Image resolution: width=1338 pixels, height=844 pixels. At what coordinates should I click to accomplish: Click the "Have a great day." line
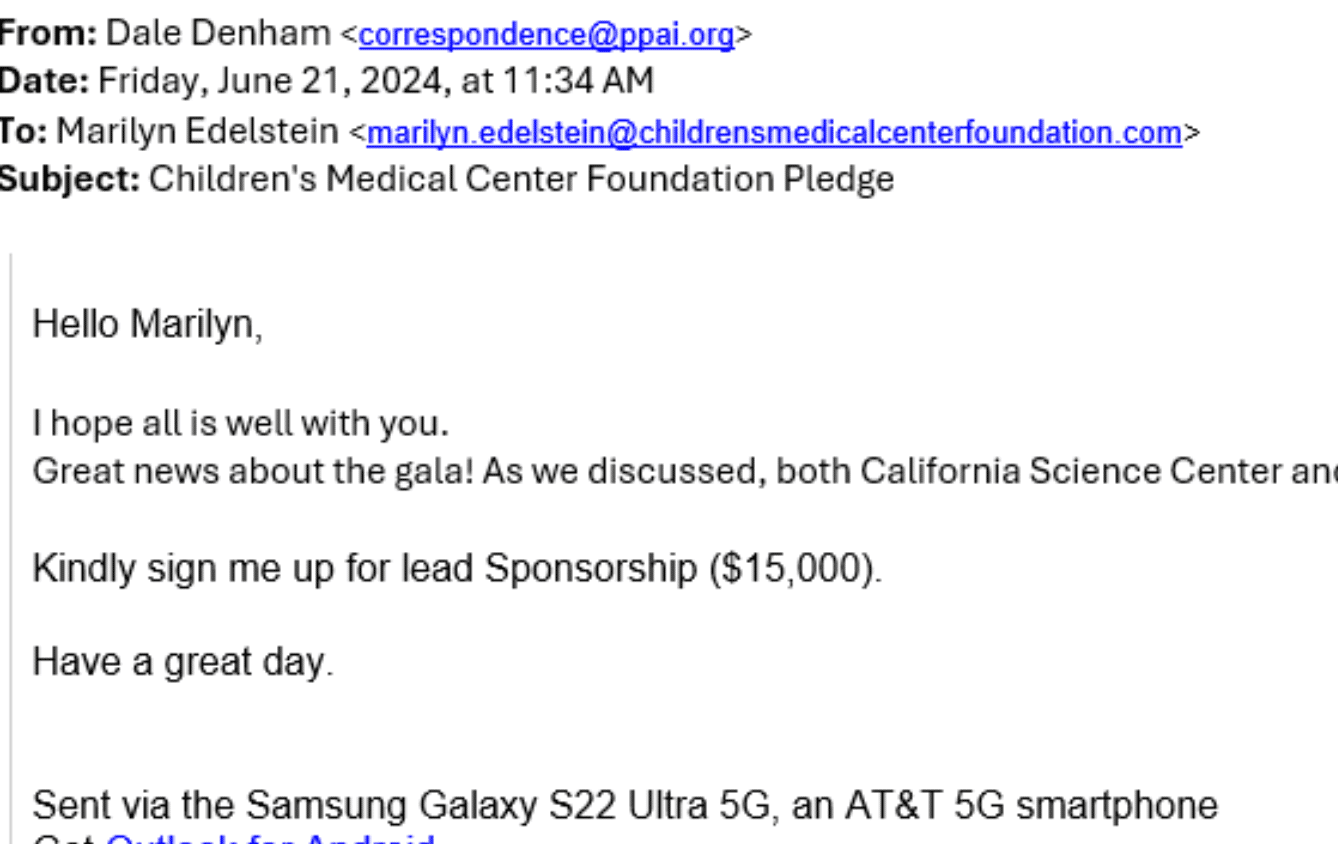coord(183,662)
